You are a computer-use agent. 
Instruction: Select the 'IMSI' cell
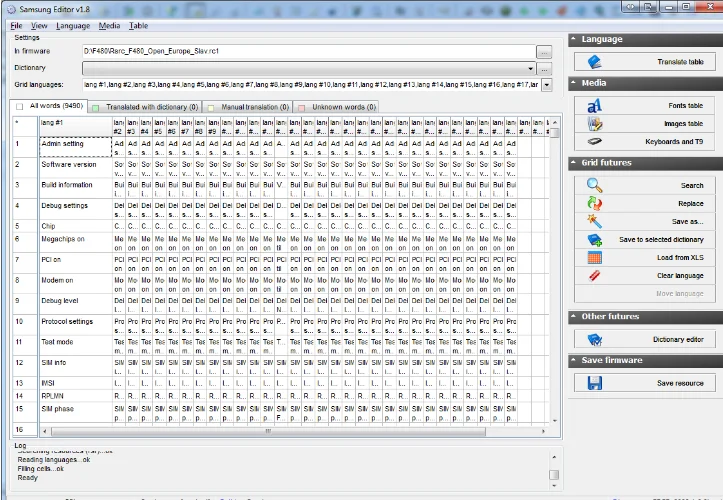[76, 383]
